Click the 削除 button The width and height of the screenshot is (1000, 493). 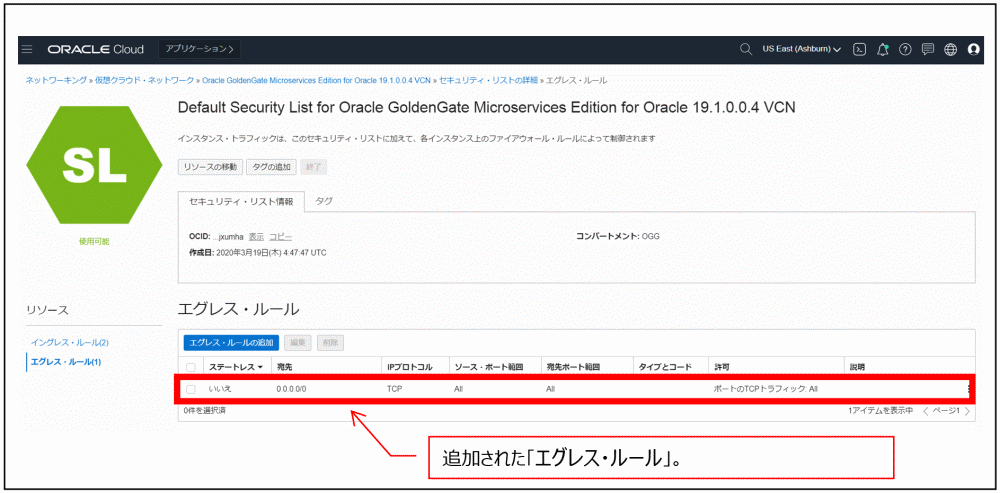[x=330, y=342]
